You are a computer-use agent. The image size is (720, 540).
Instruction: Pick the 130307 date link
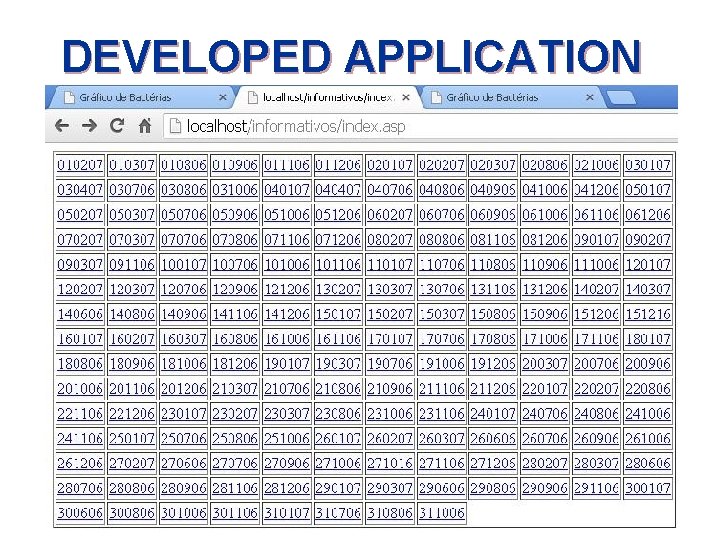tap(390, 289)
